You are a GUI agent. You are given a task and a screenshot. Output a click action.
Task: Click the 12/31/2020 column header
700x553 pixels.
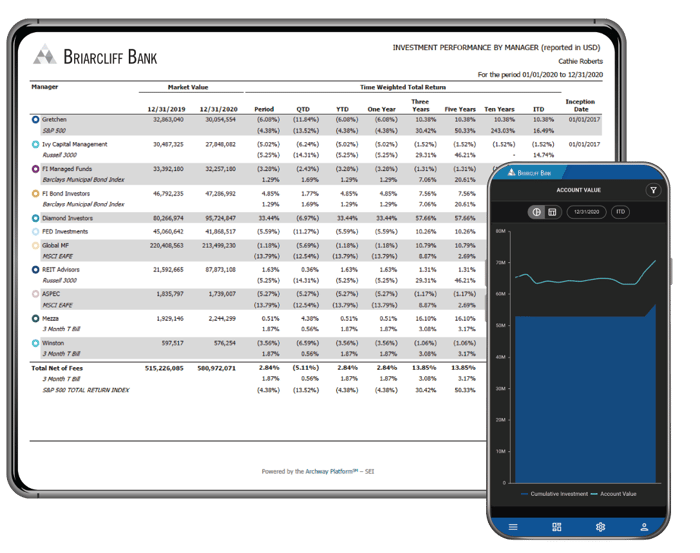(x=219, y=109)
